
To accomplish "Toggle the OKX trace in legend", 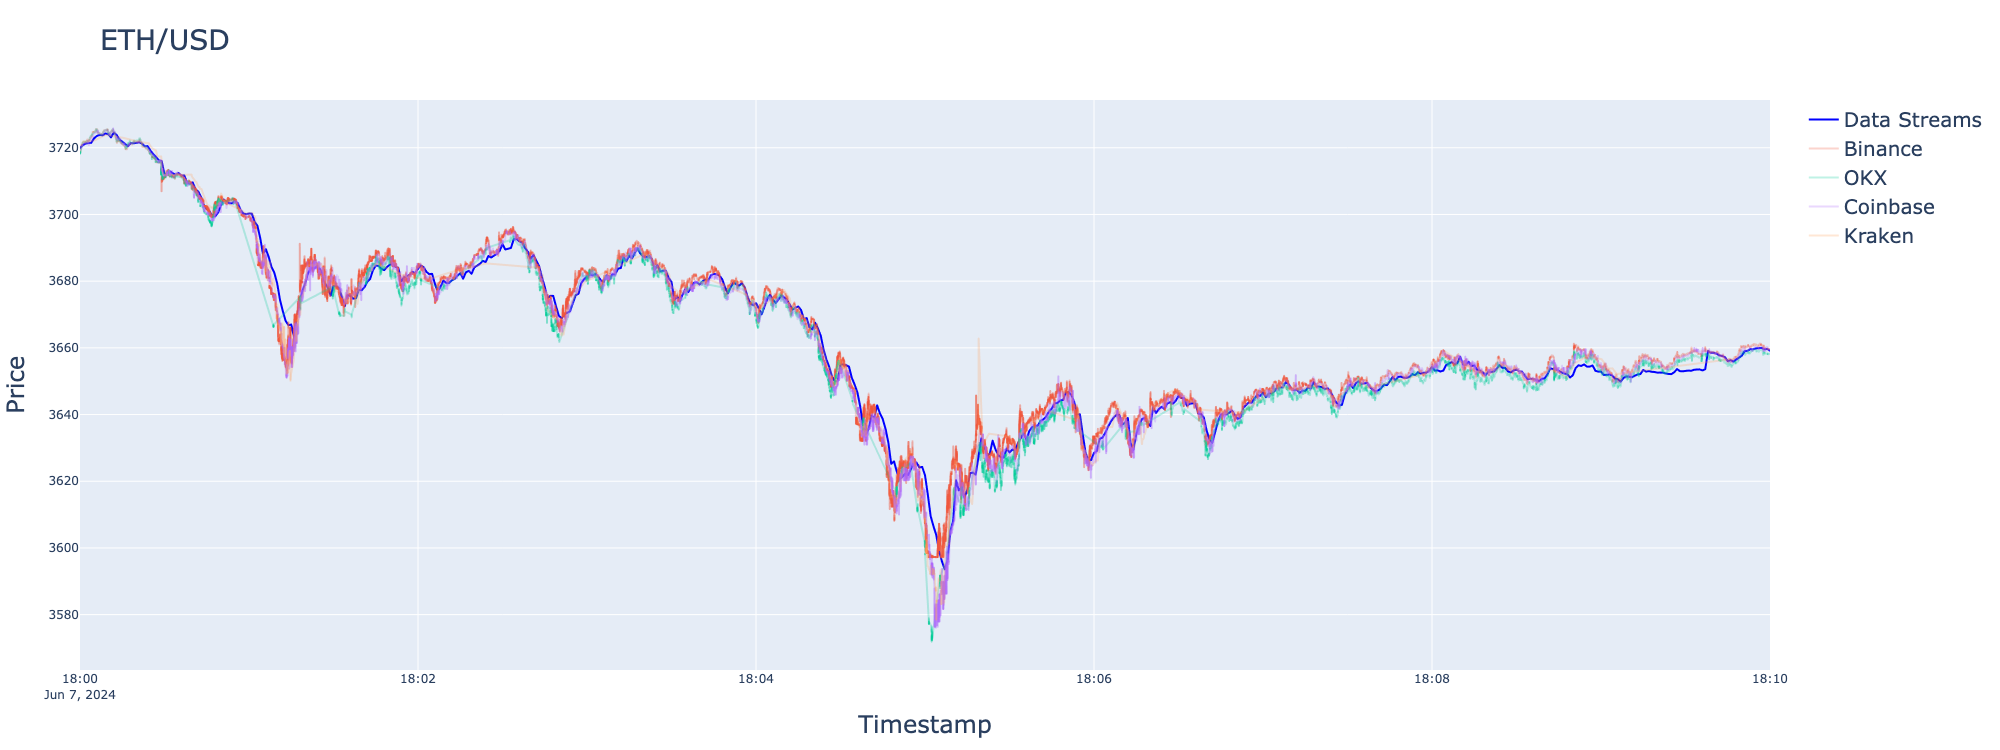I will pos(1864,178).
